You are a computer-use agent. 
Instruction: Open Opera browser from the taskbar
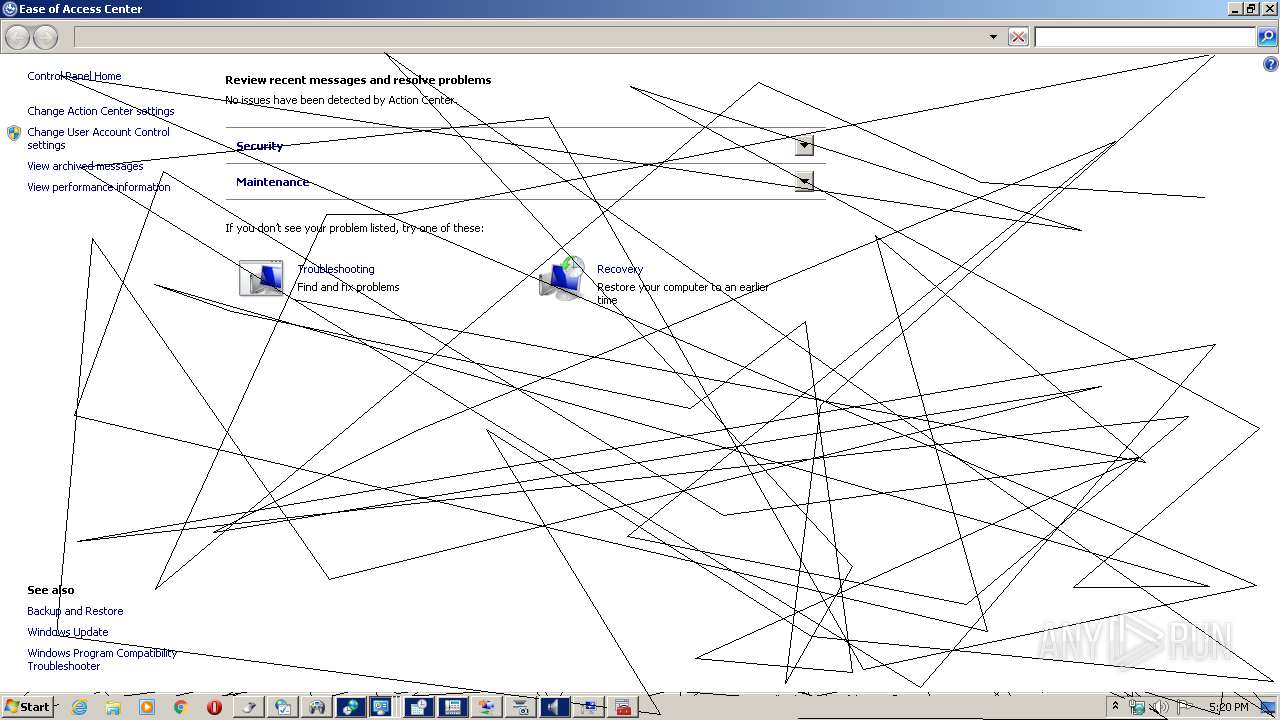click(214, 707)
